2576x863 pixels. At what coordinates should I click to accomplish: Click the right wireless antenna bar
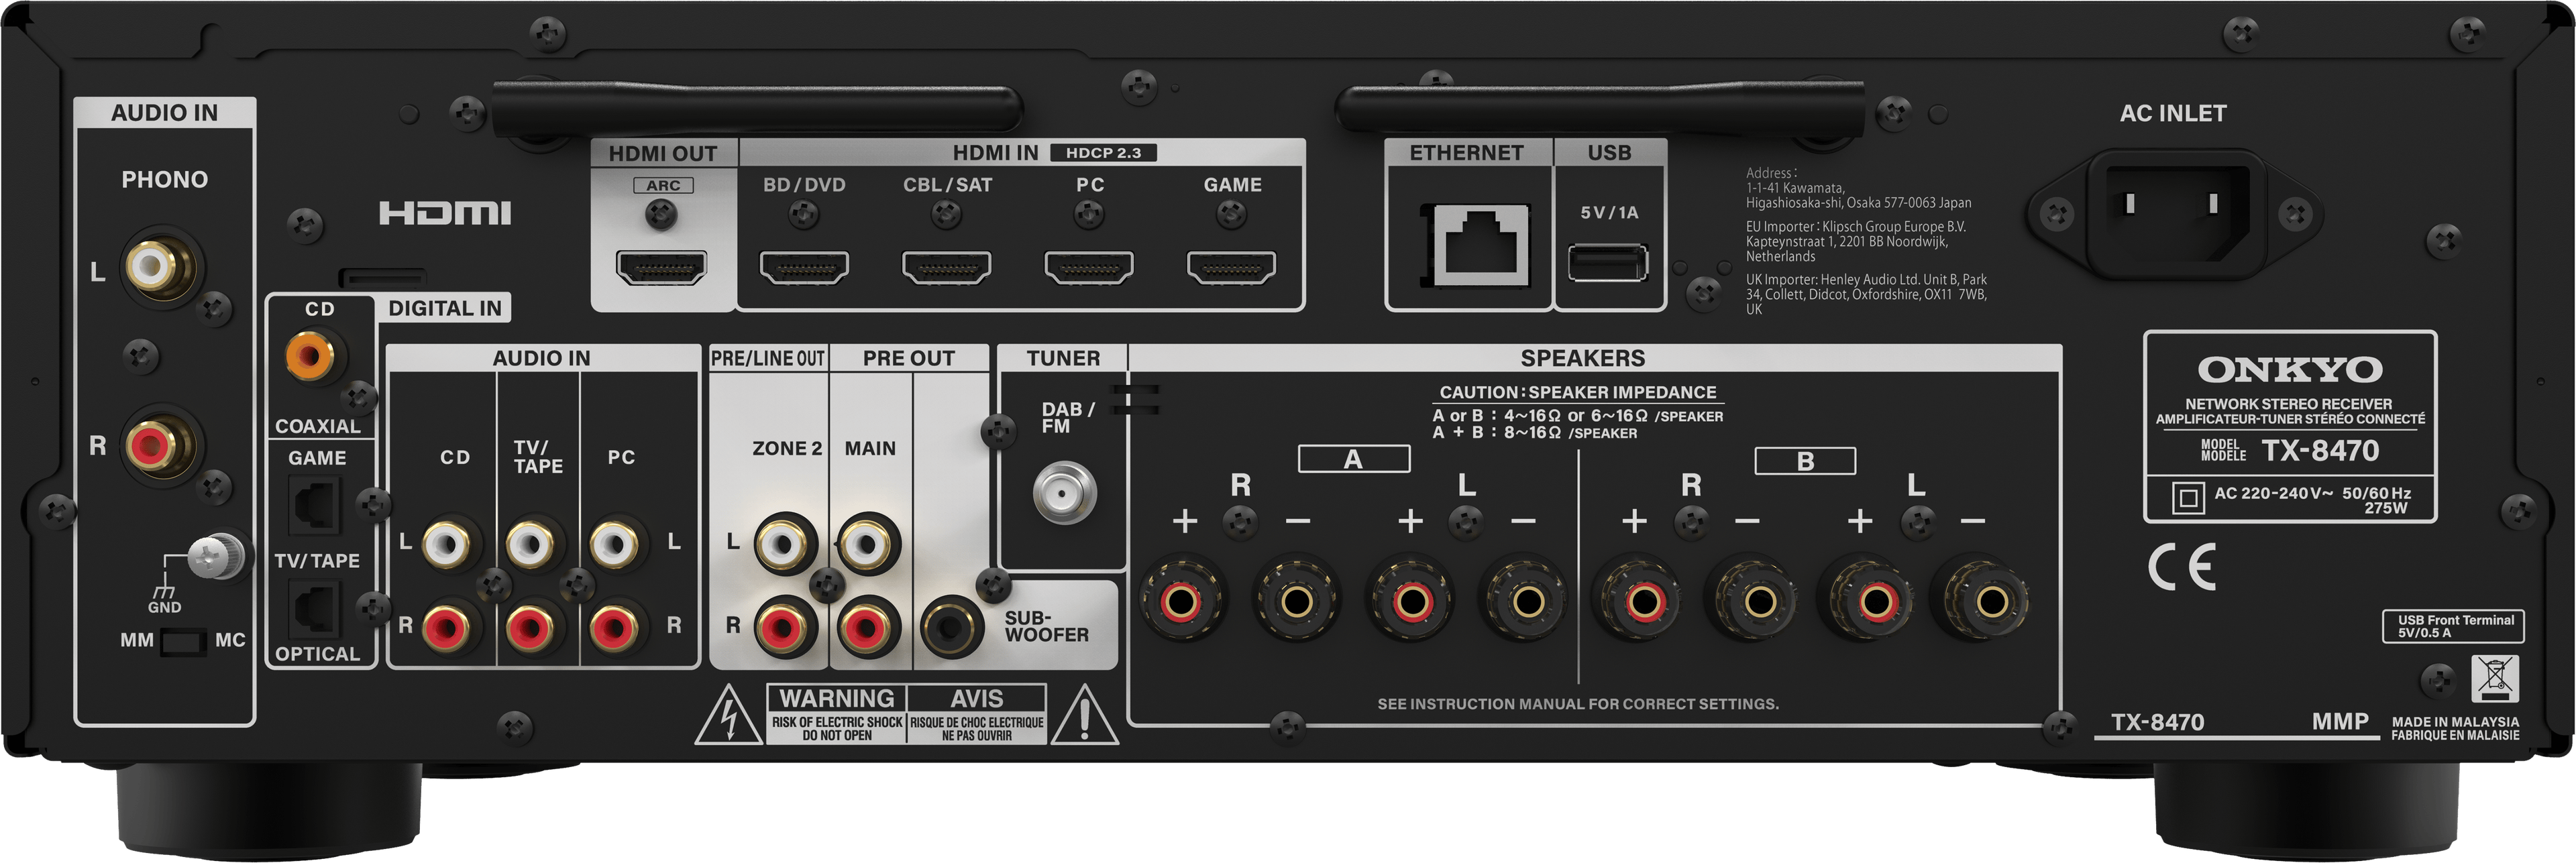pos(1600,110)
